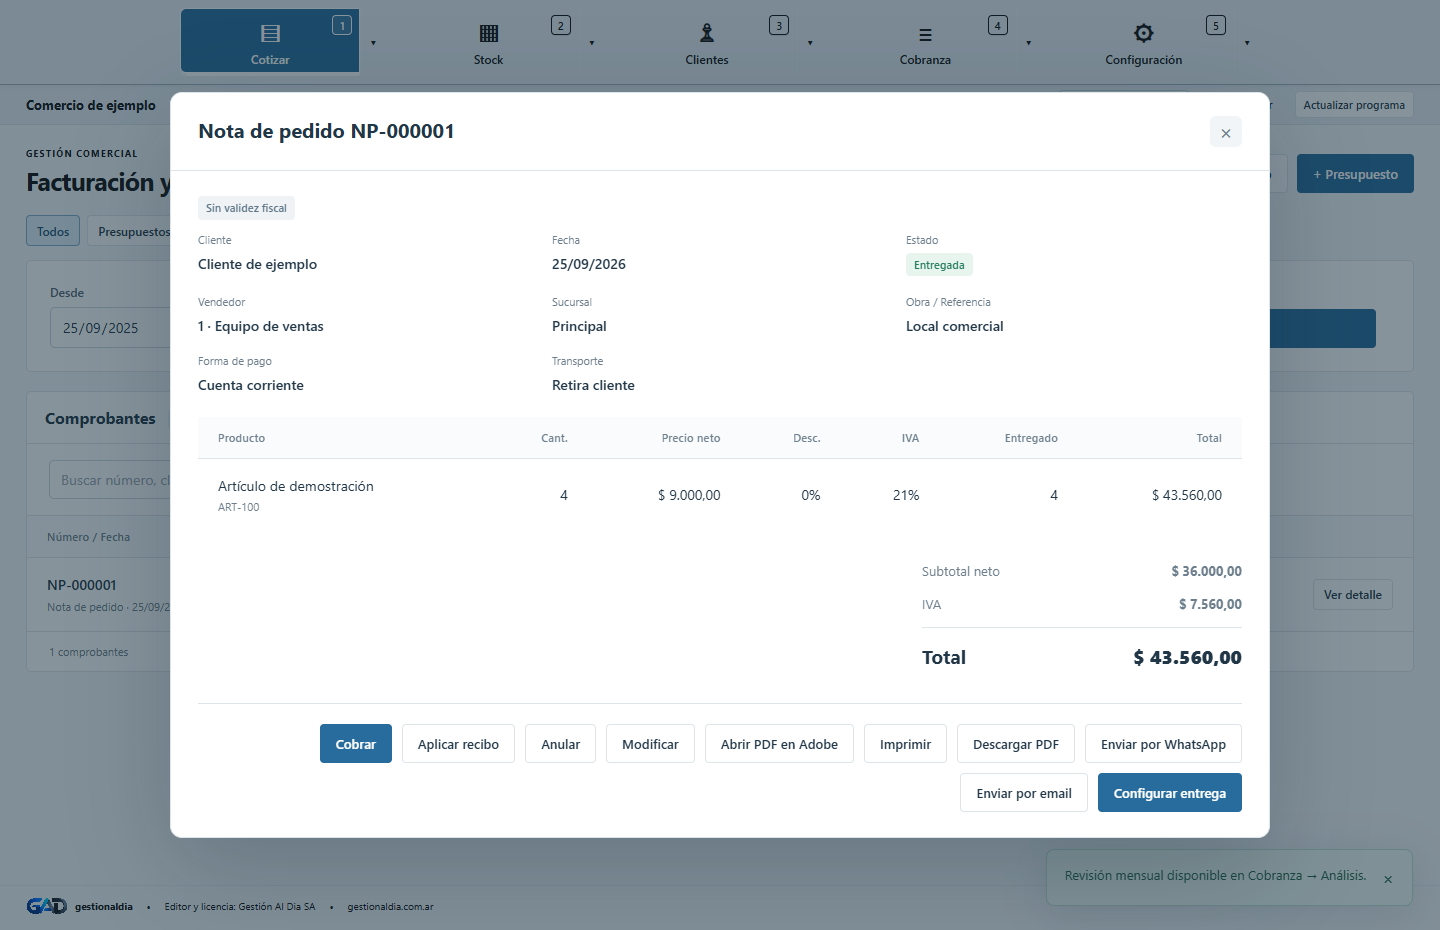Screen dimensions: 1440x930
Task: Select the Todos filter tab
Action: 53,231
